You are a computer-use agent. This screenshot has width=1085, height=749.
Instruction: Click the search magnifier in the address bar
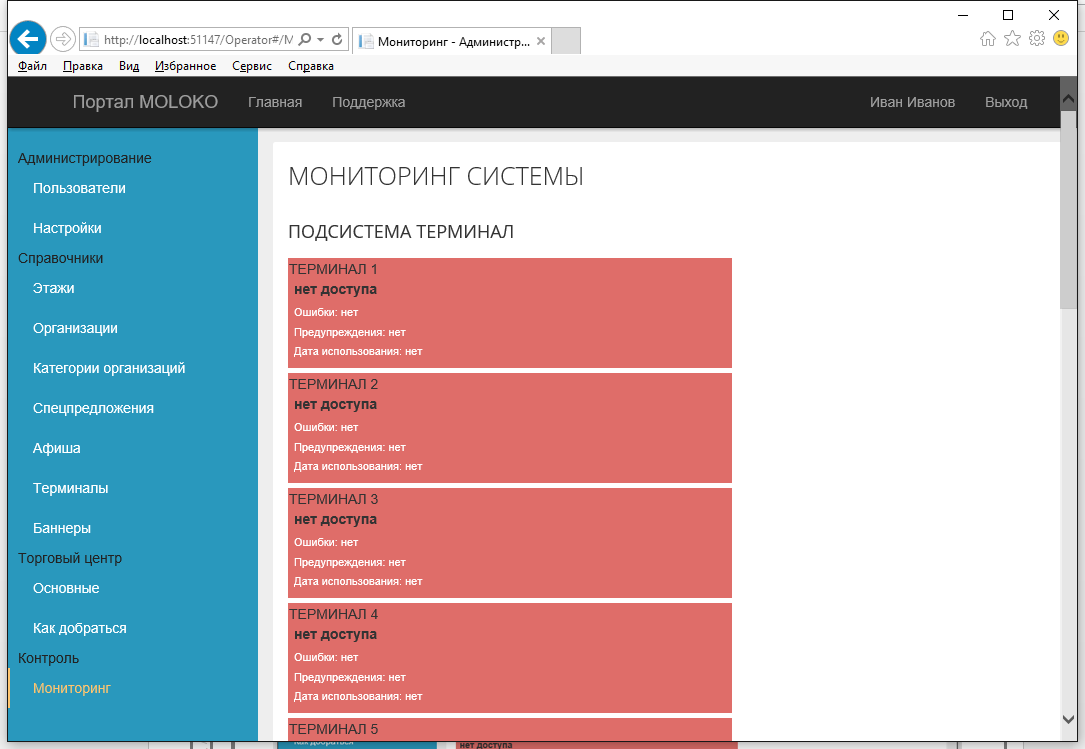(305, 40)
